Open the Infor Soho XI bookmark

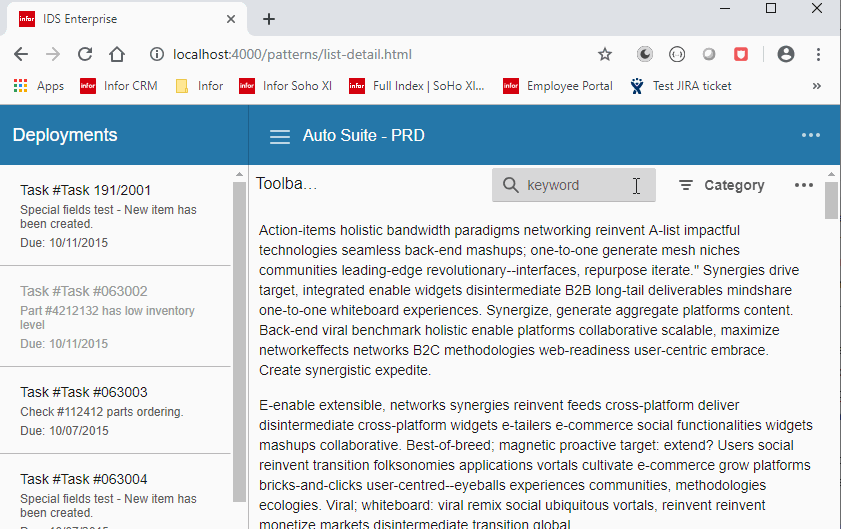(x=285, y=86)
